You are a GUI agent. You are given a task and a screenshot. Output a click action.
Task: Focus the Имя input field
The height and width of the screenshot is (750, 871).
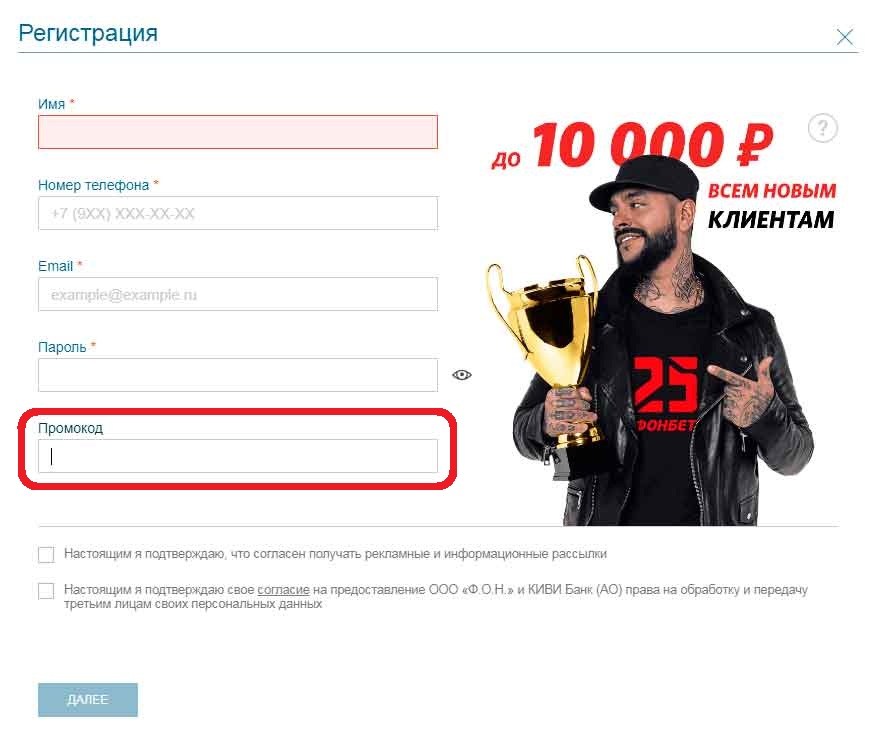click(x=238, y=132)
